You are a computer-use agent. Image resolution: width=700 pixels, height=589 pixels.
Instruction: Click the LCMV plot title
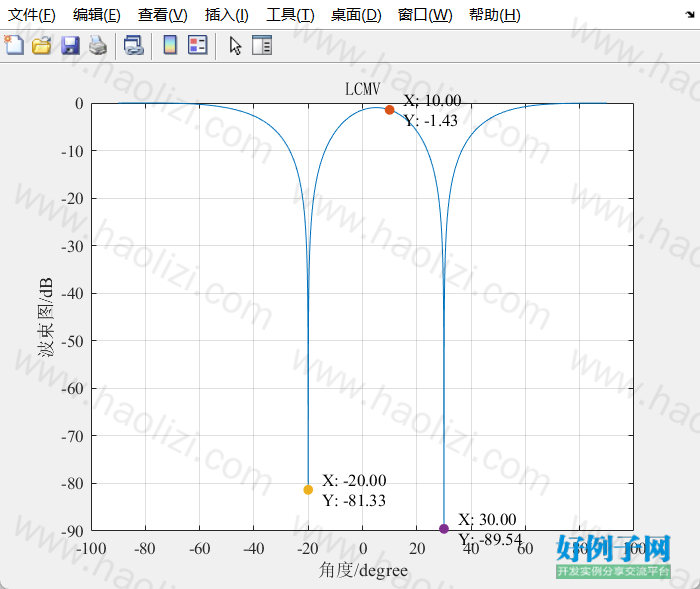[362, 89]
